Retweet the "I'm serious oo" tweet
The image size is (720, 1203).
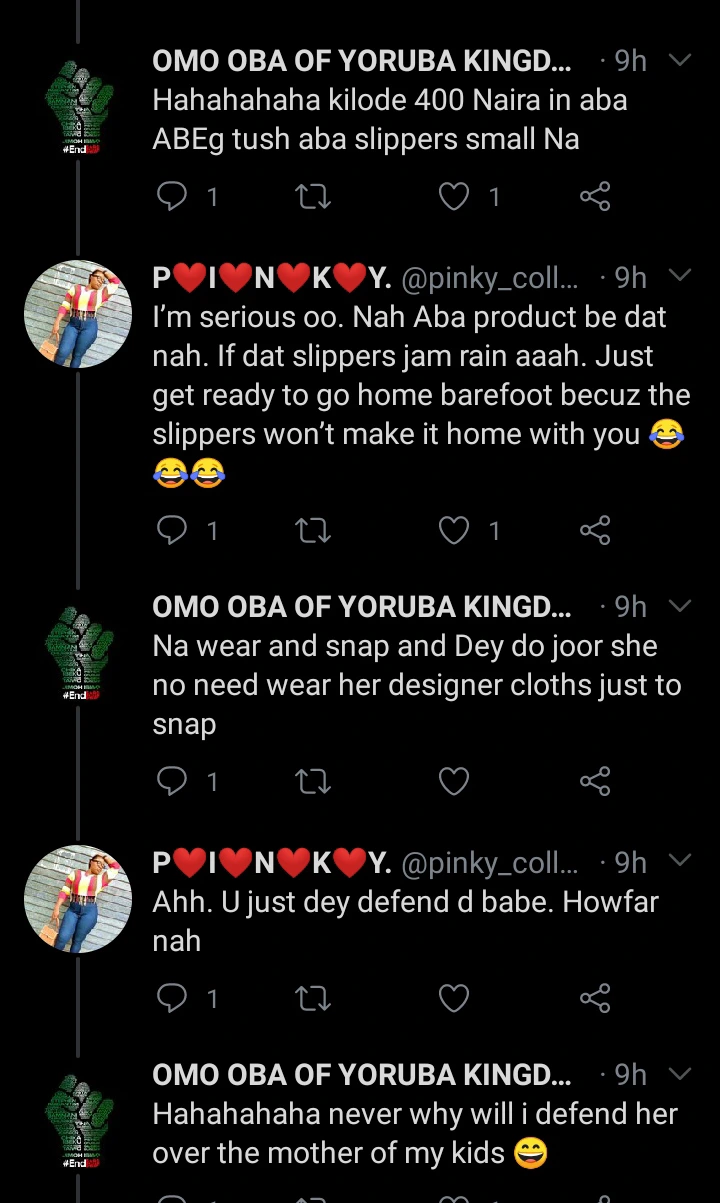pyautogui.click(x=314, y=530)
